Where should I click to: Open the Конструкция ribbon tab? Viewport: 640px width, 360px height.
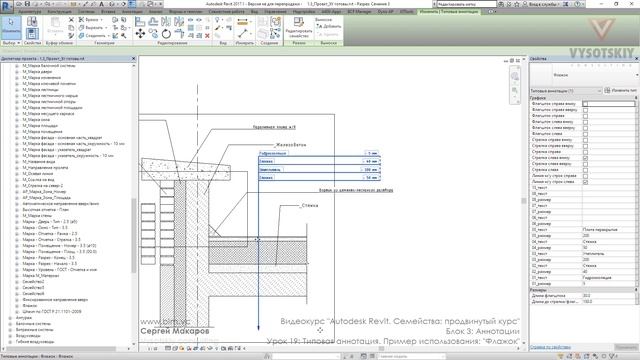pos(59,12)
